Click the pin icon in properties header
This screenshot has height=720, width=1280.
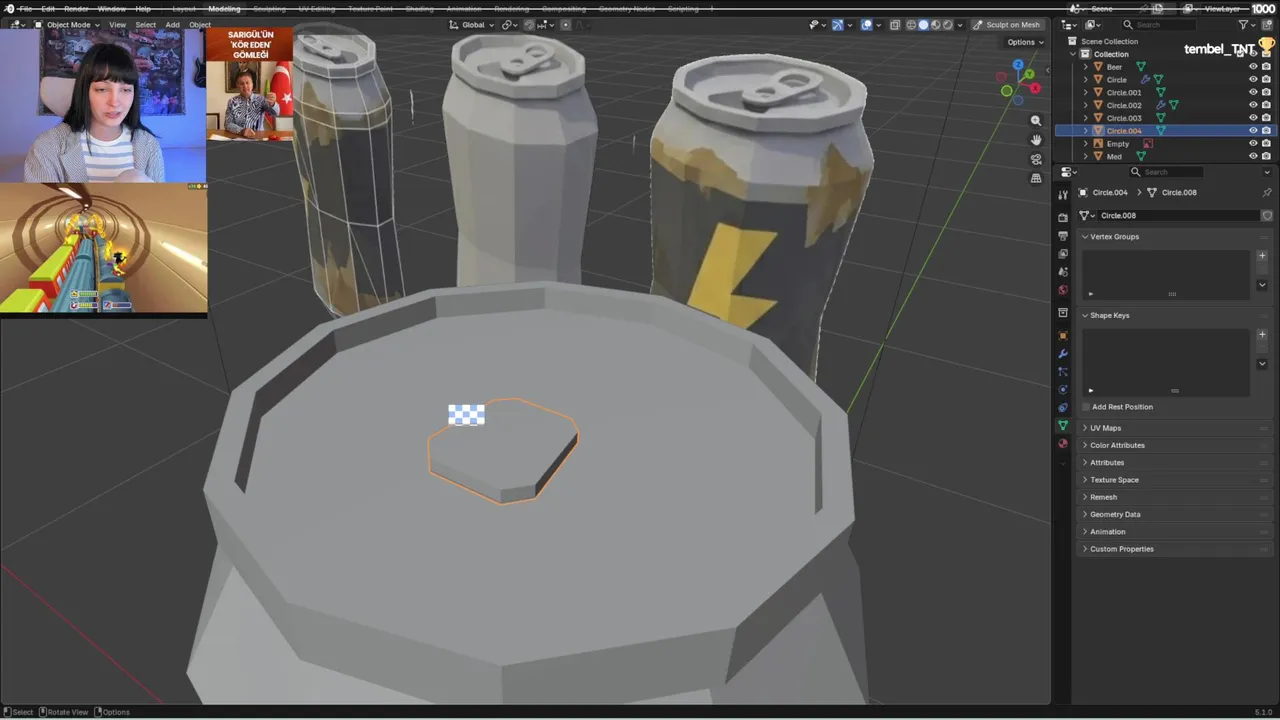click(1266, 192)
